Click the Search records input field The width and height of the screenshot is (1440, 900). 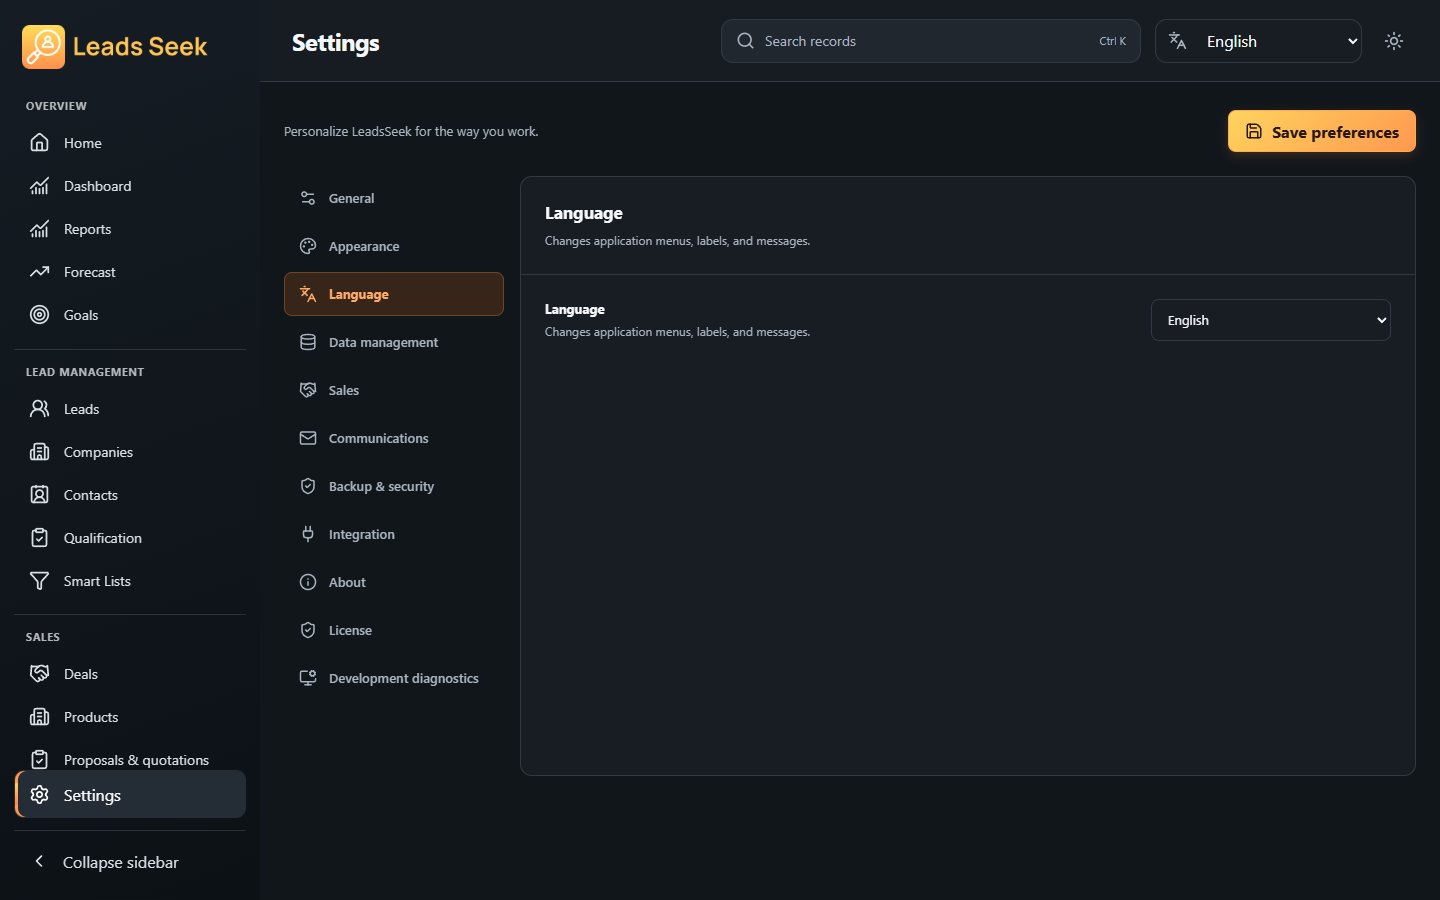[931, 41]
